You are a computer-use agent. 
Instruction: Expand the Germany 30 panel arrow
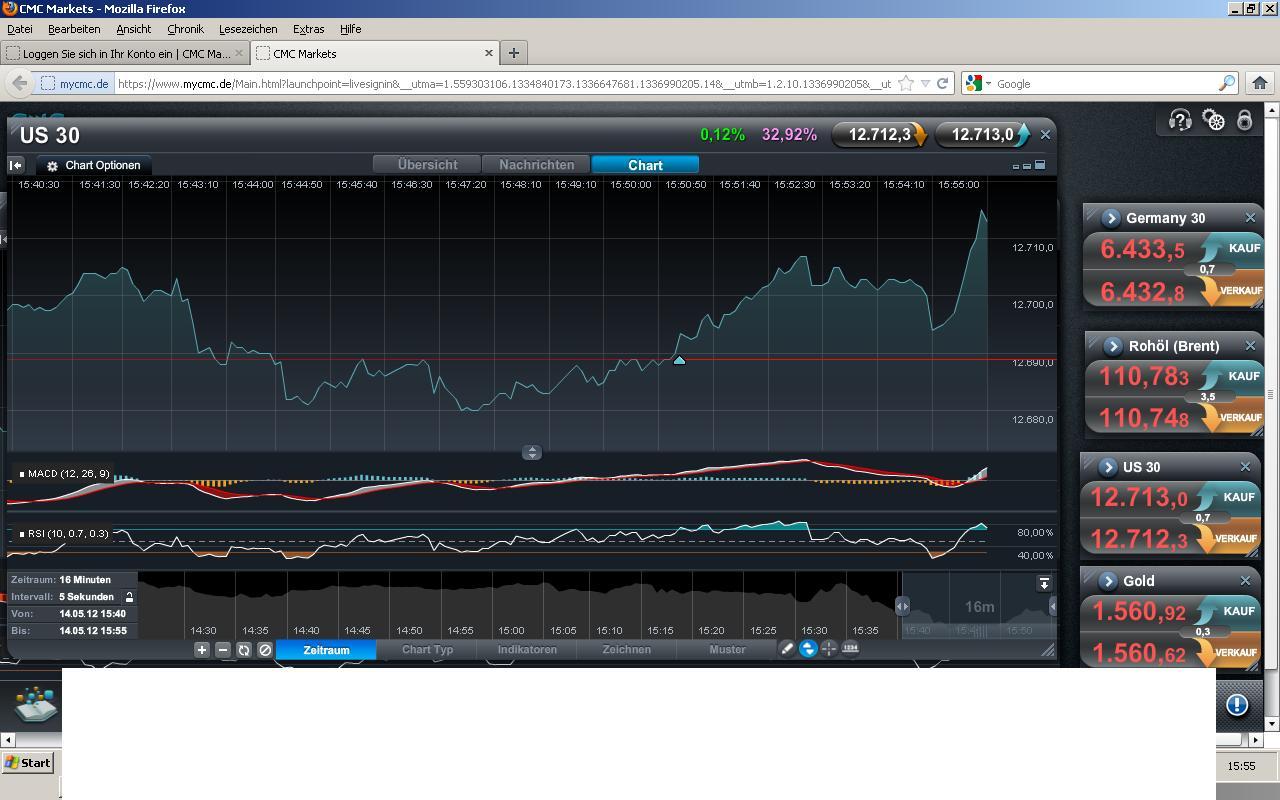coord(1110,218)
